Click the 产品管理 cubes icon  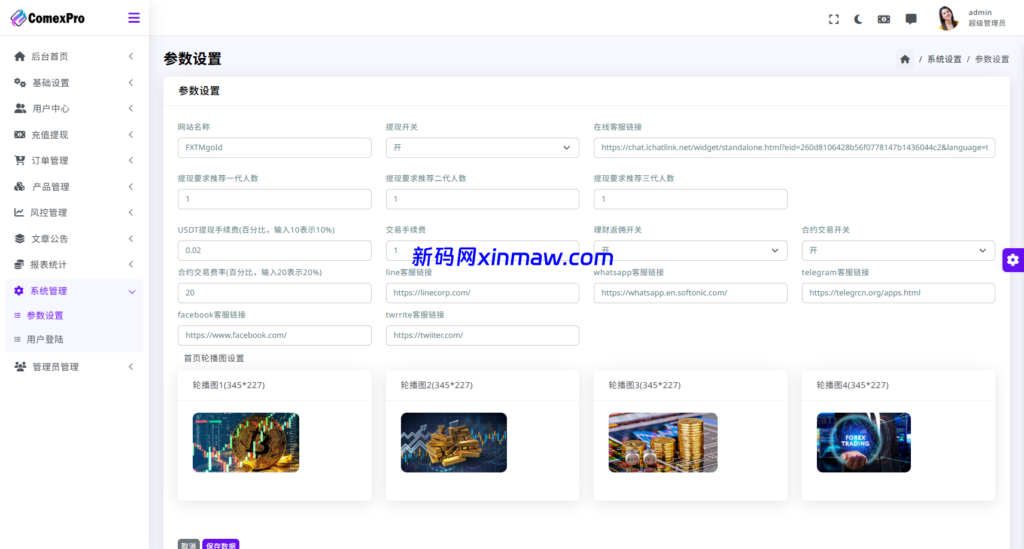(x=20, y=187)
